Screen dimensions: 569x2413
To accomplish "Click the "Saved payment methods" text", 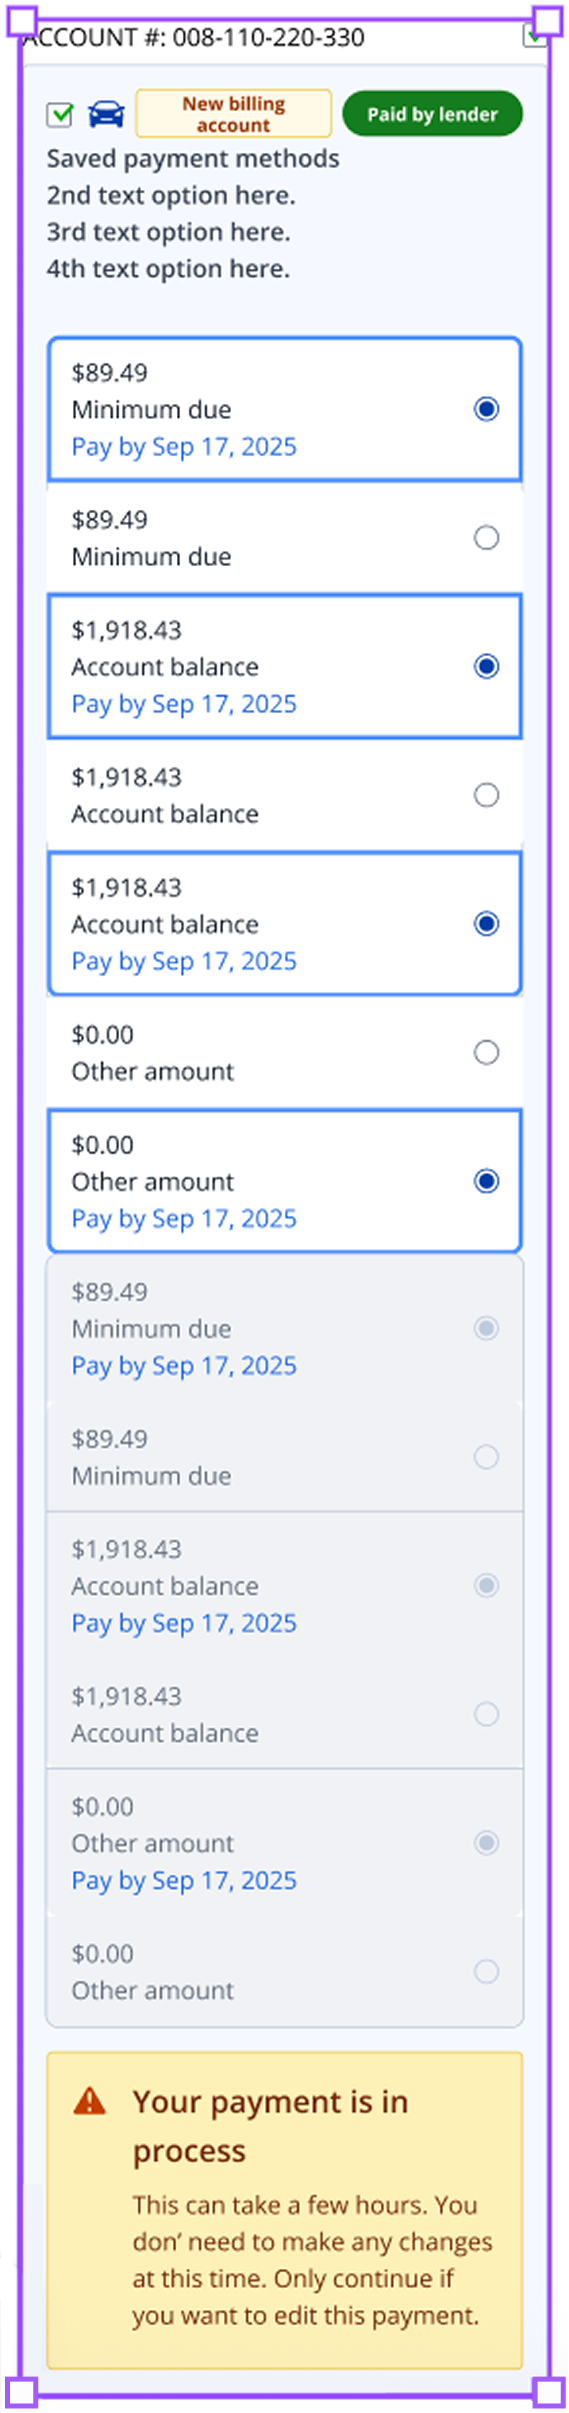I will pyautogui.click(x=193, y=159).
